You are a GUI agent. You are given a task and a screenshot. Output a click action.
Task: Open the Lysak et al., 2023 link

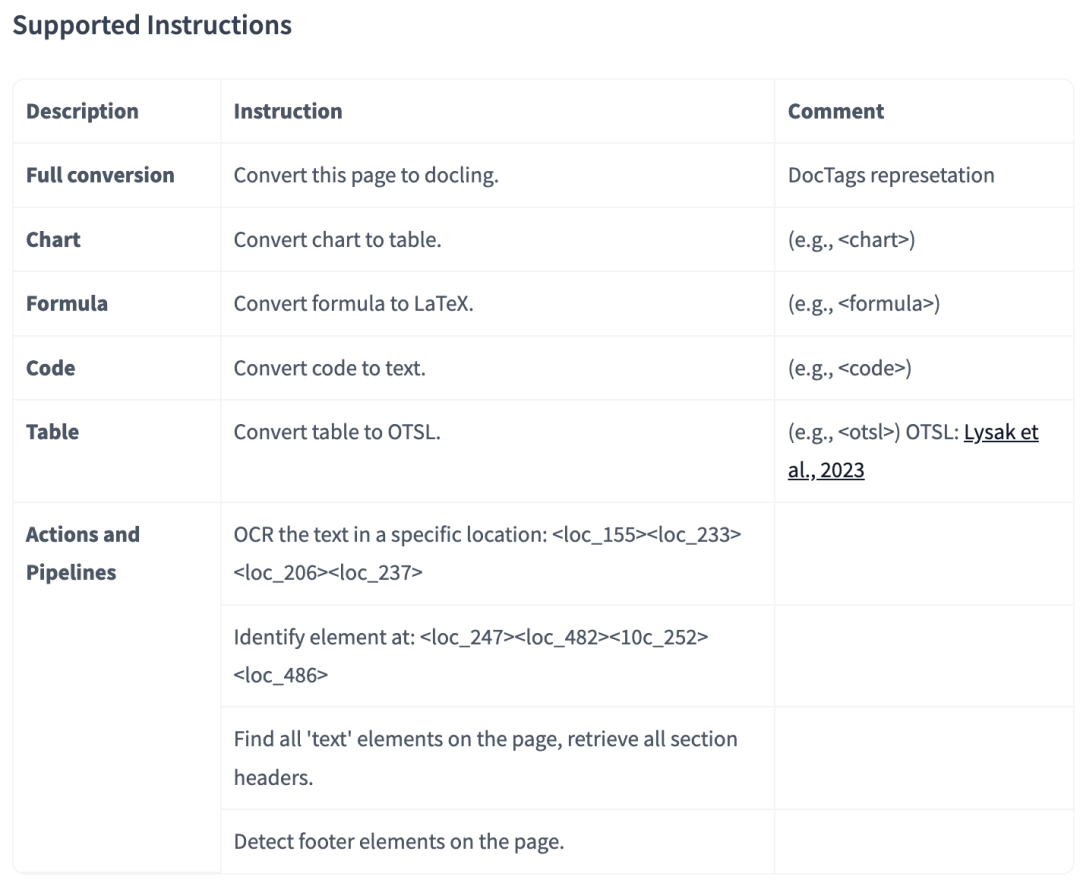[913, 450]
